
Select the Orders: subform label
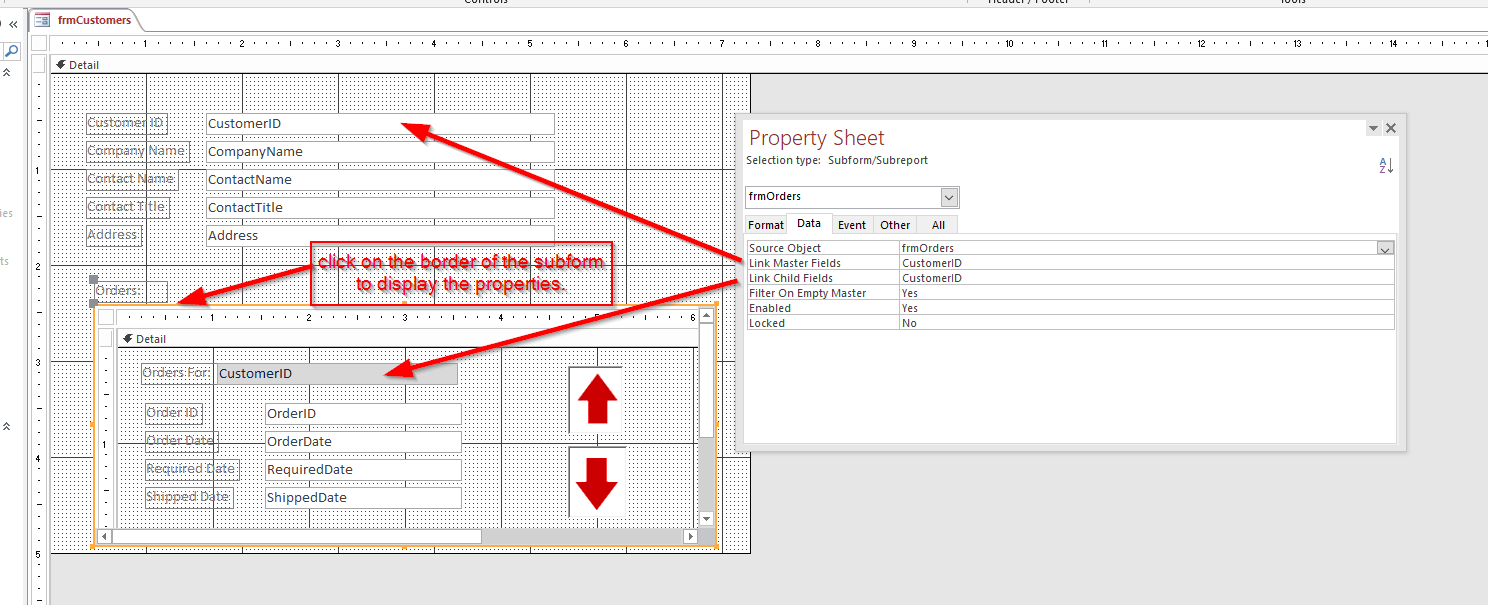[130, 292]
